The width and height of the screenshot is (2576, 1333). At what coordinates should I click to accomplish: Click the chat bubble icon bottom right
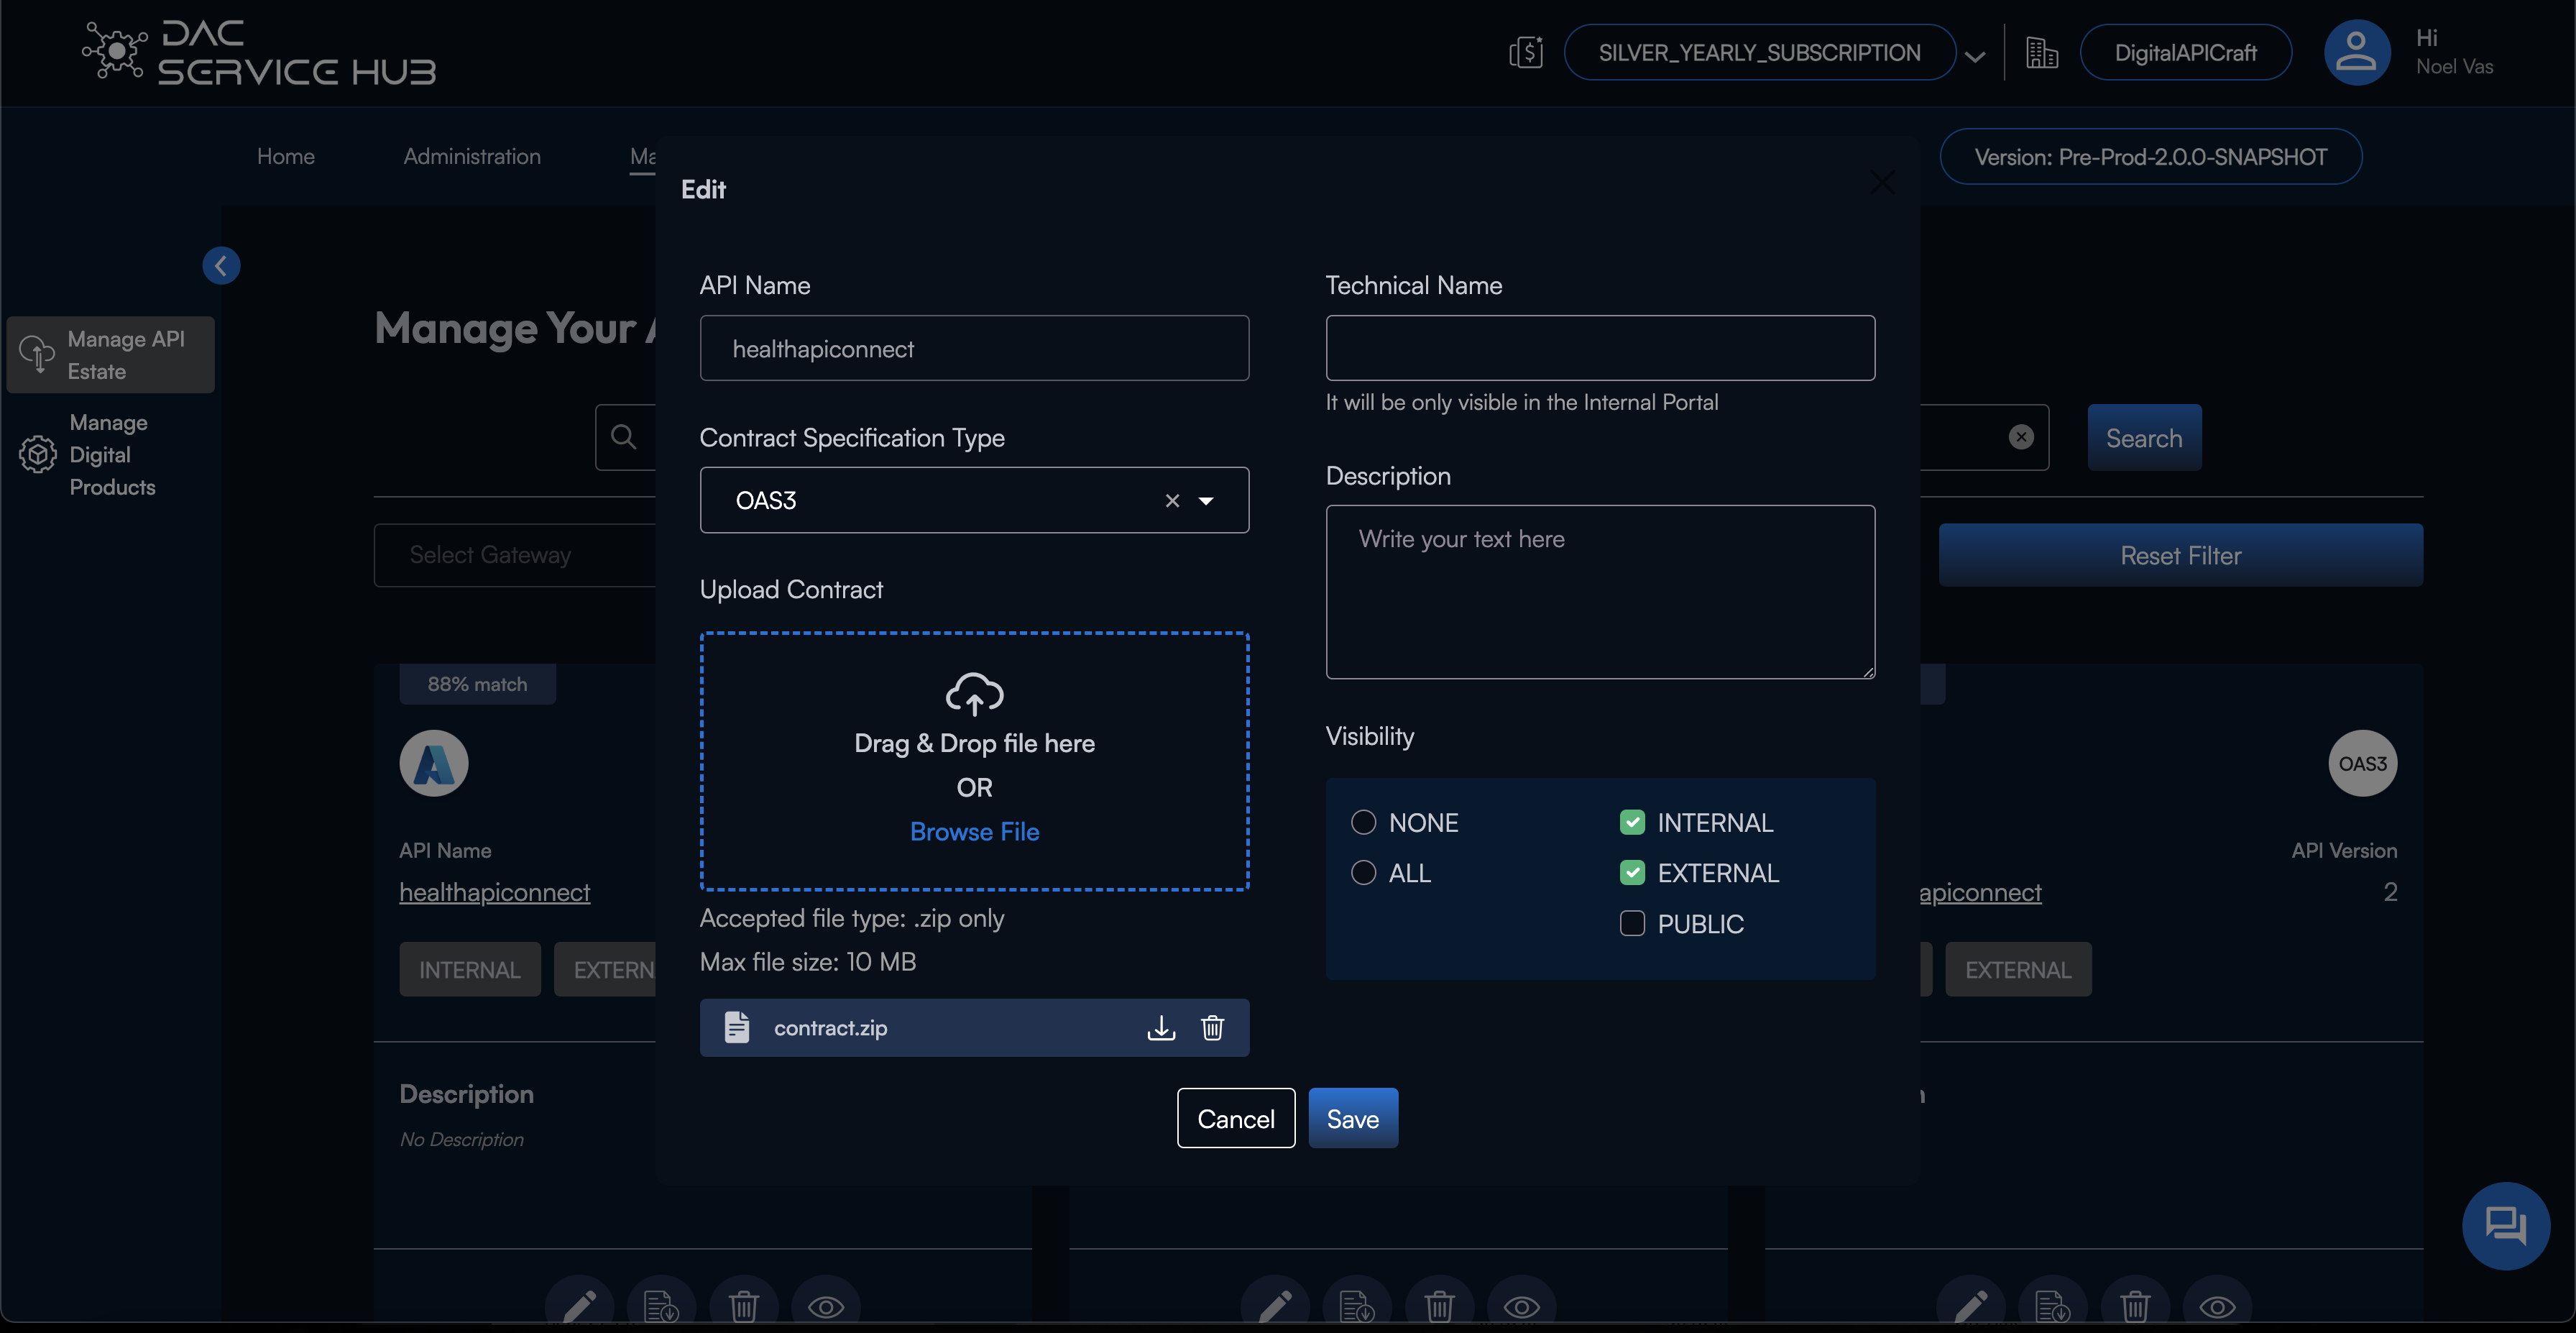2505,1224
